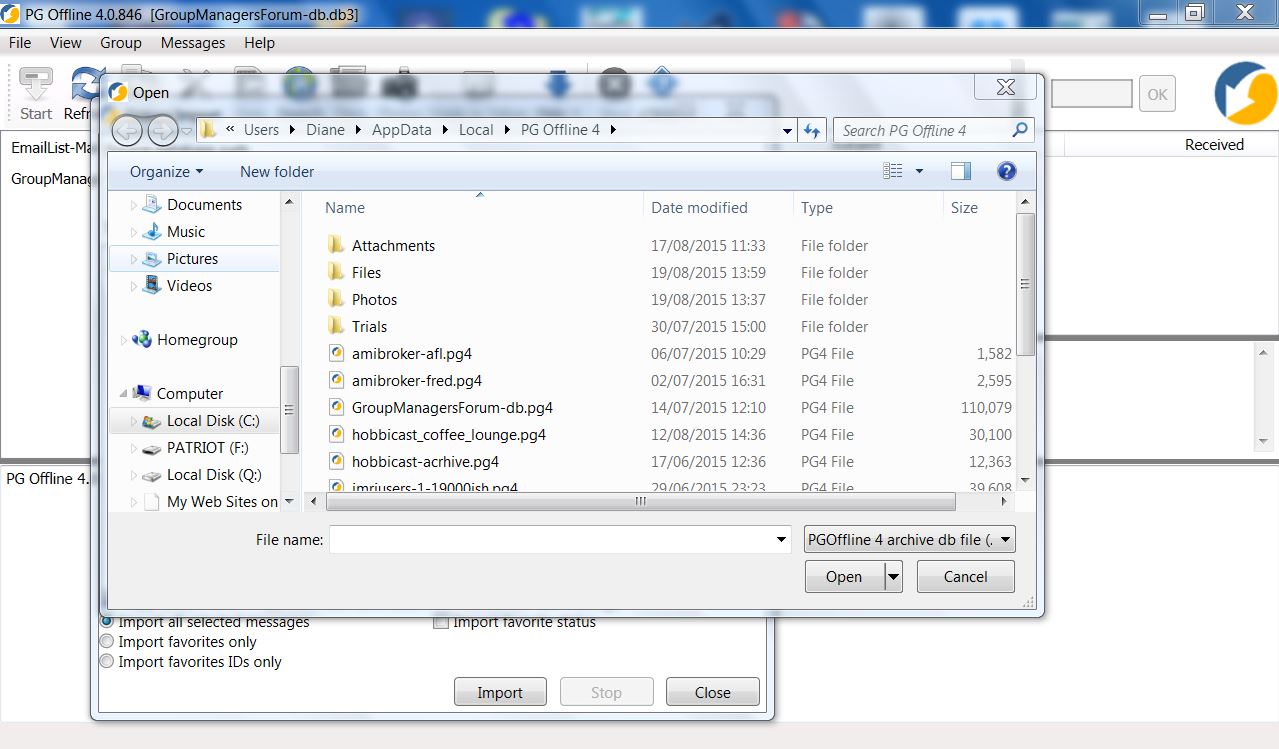This screenshot has width=1279, height=749.
Task: Select Documents library in navigation pane
Action: tap(204, 204)
